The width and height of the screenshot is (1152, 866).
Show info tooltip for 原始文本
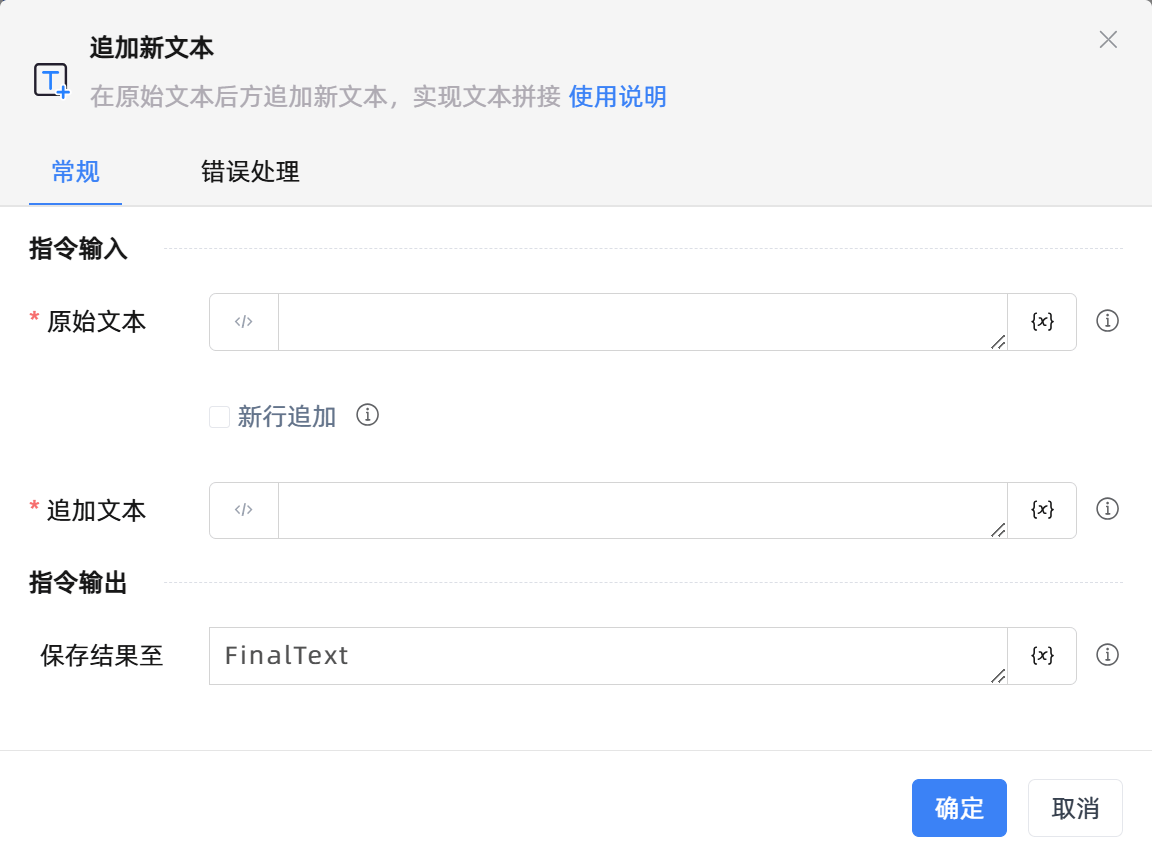click(x=1107, y=321)
